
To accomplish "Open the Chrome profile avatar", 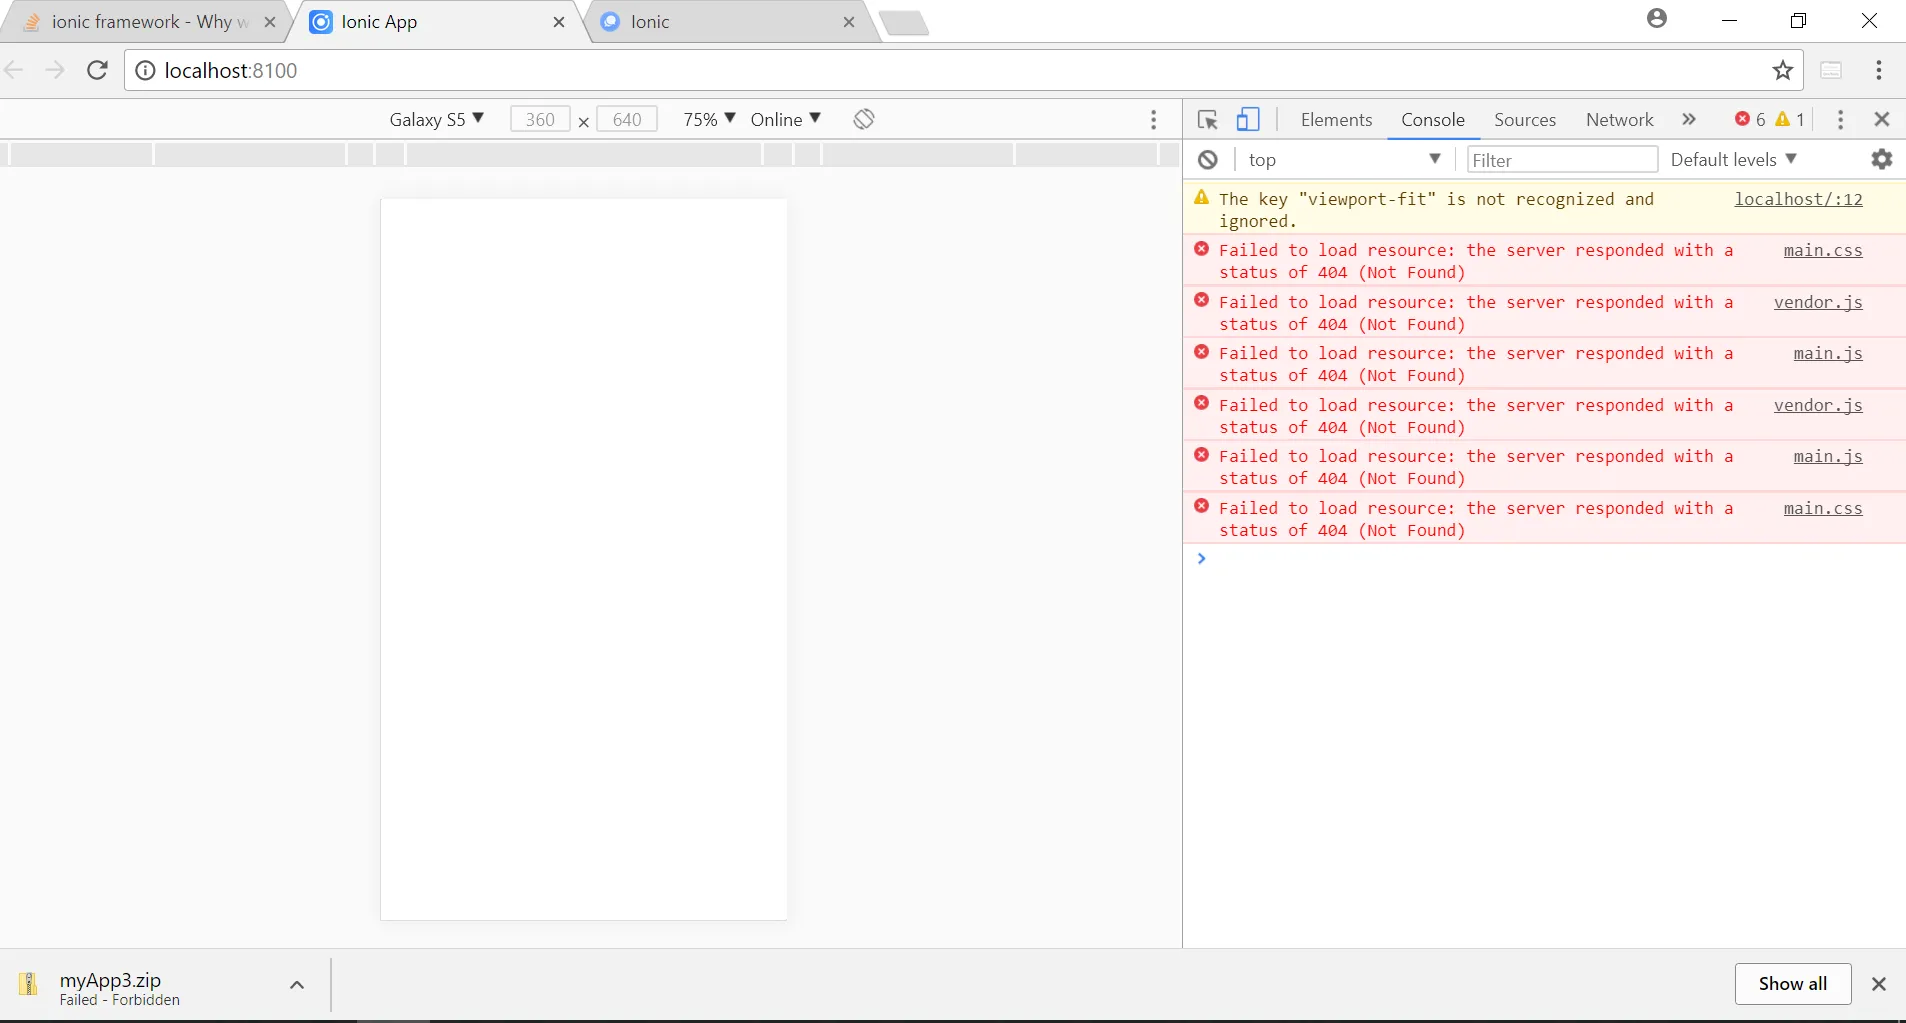I will pyautogui.click(x=1657, y=19).
